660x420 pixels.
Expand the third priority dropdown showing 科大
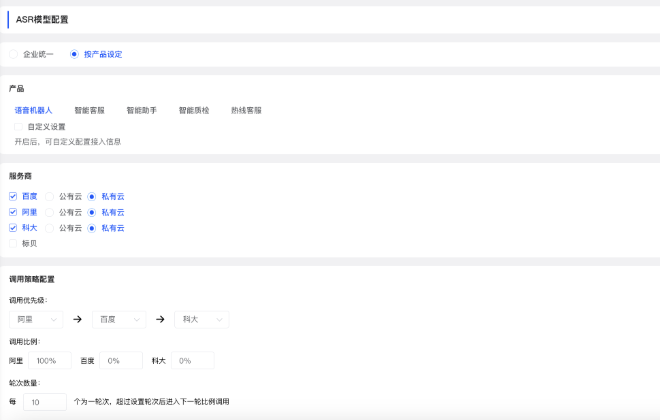(201, 319)
